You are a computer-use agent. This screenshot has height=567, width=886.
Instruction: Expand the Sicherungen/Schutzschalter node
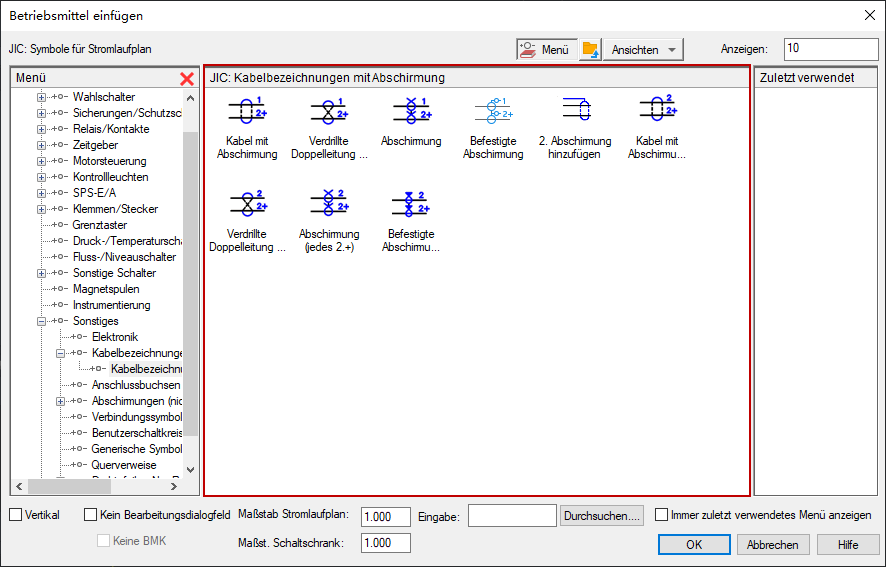pyautogui.click(x=41, y=113)
